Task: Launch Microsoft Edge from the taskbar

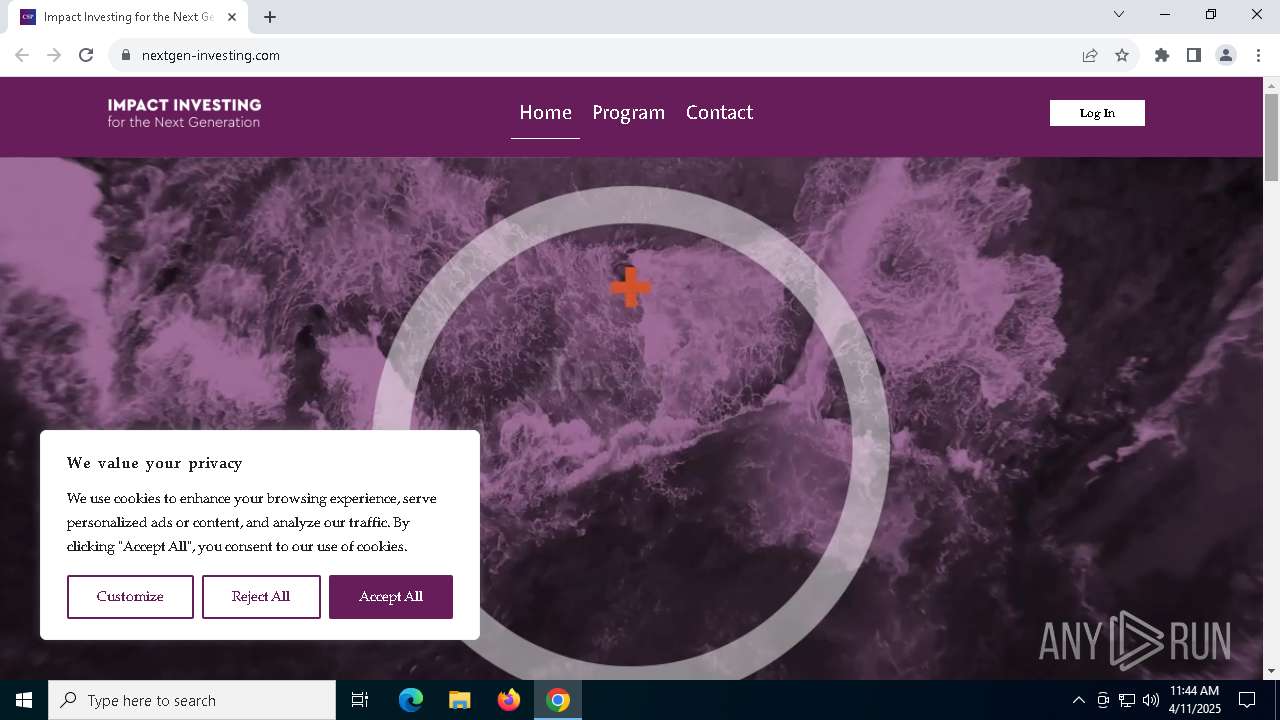Action: click(x=411, y=700)
